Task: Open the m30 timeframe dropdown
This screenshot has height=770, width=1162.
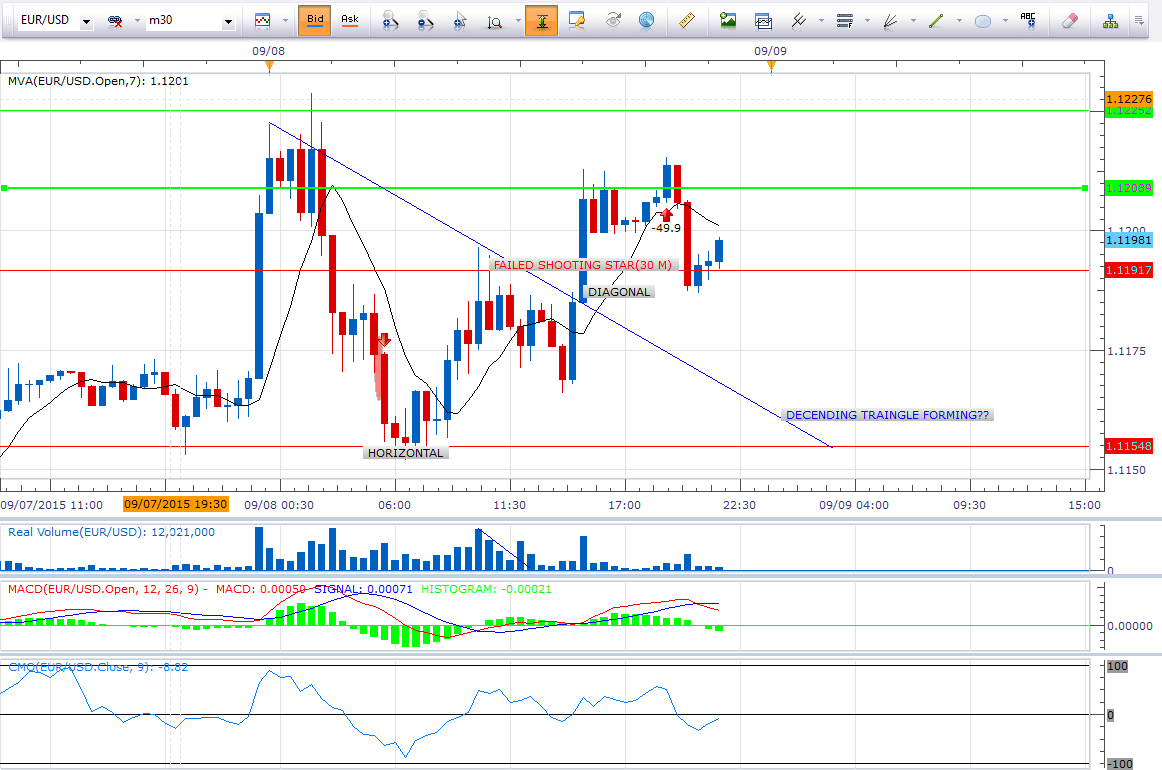Action: point(229,20)
